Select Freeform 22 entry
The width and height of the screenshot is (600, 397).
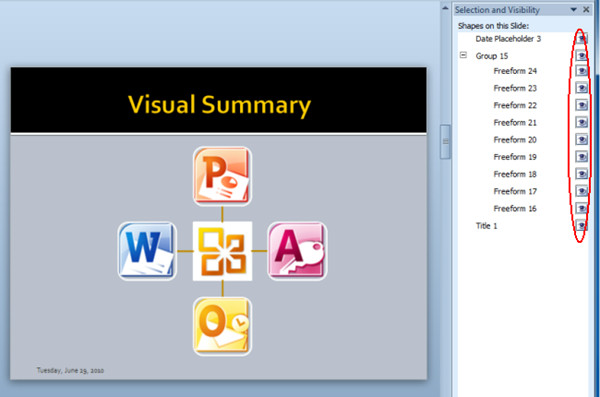[x=515, y=105]
